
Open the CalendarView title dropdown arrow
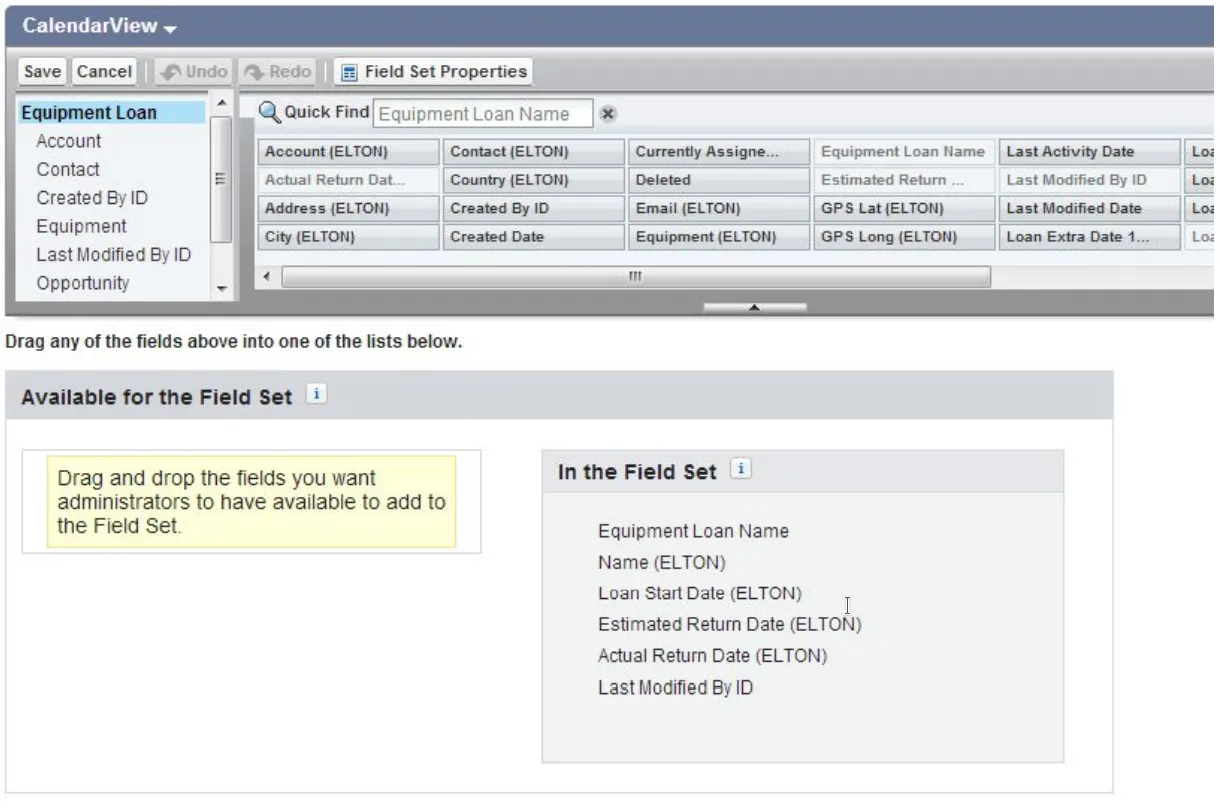pyautogui.click(x=169, y=29)
